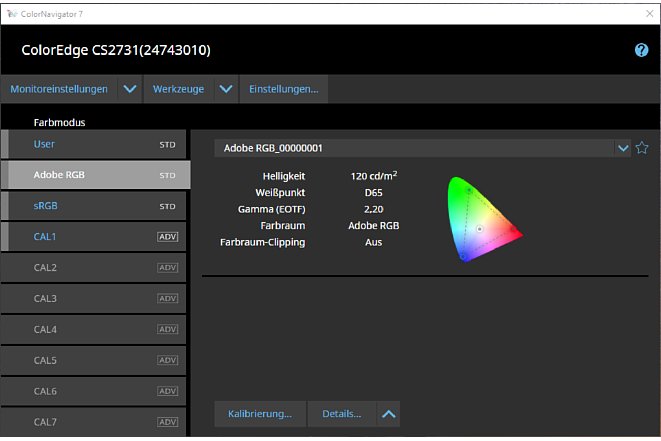The width and height of the screenshot is (661, 441).
Task: Click the Adobe RGB_00000001 target name field
Action: coord(415,148)
